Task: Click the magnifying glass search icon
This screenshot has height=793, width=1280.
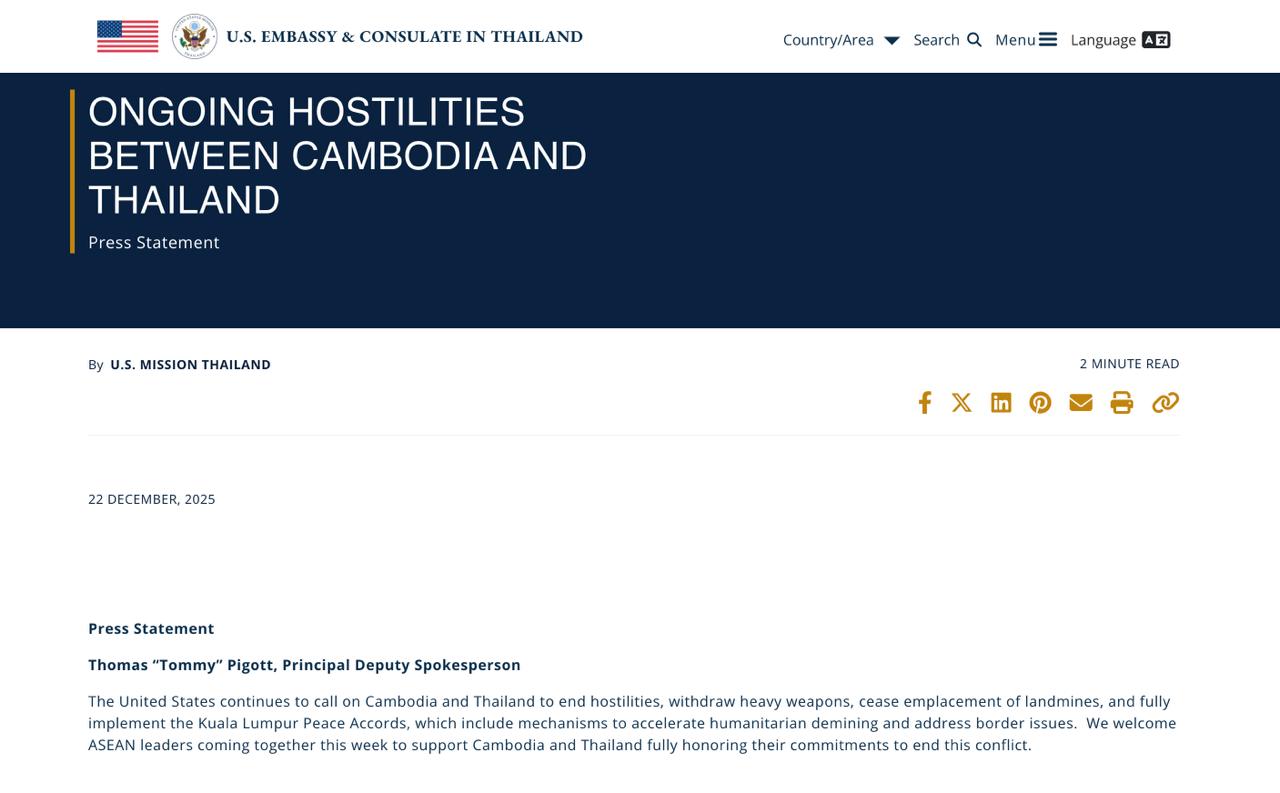Action: 974,40
